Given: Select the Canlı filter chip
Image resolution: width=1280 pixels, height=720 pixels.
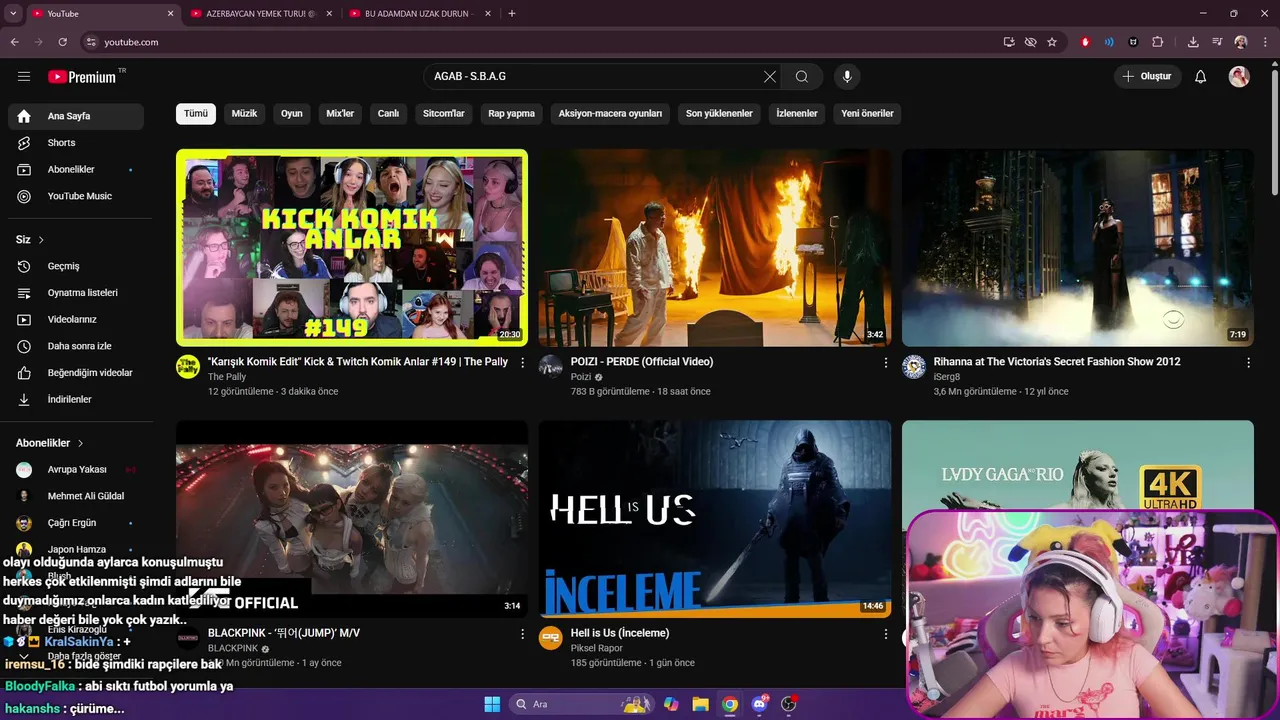Looking at the screenshot, I should tap(388, 113).
